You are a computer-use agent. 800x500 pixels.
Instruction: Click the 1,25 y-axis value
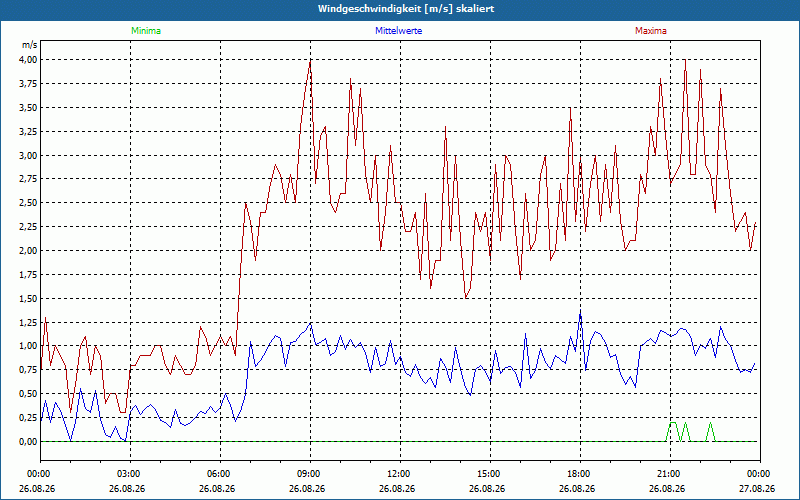tap(28, 322)
